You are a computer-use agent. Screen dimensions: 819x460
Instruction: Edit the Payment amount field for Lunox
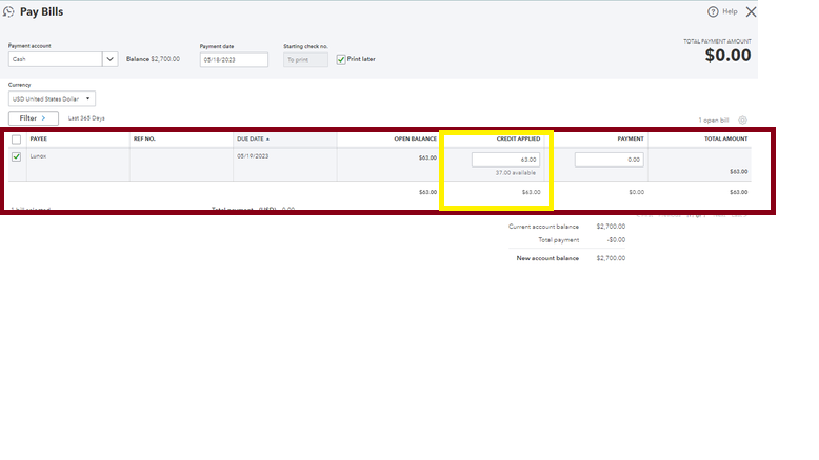click(x=609, y=160)
